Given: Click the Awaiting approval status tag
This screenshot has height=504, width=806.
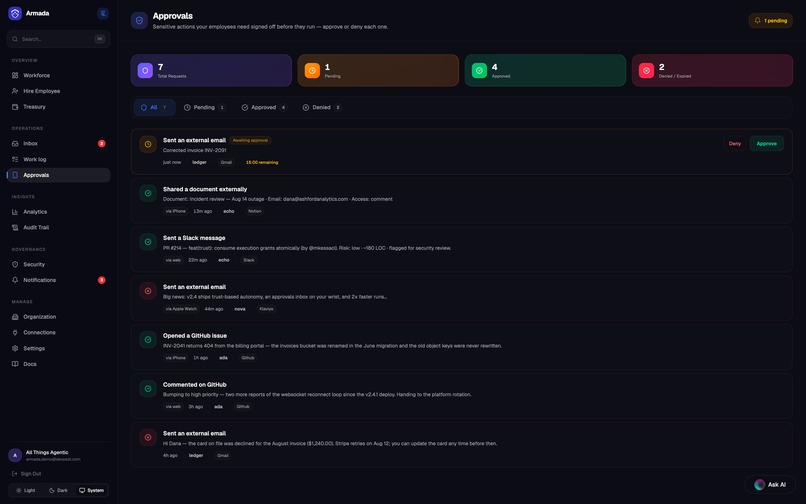Looking at the screenshot, I should pyautogui.click(x=250, y=140).
